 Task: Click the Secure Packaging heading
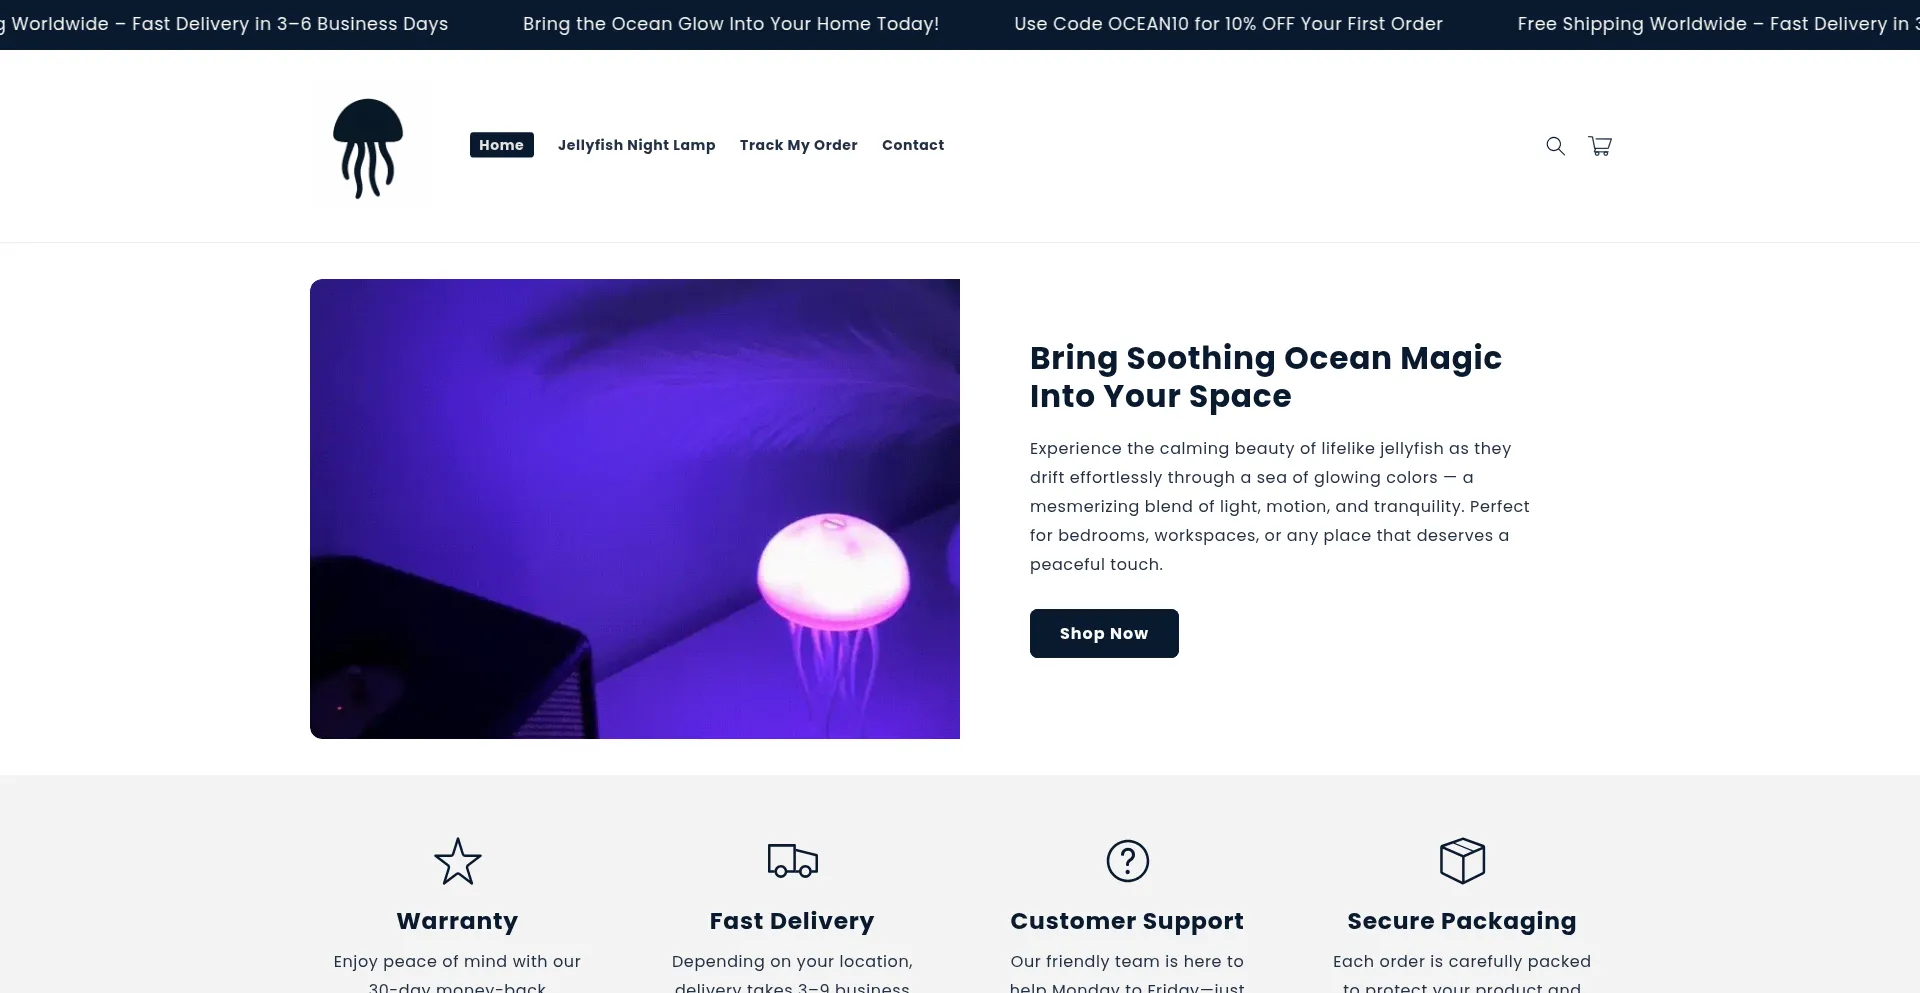tap(1462, 921)
